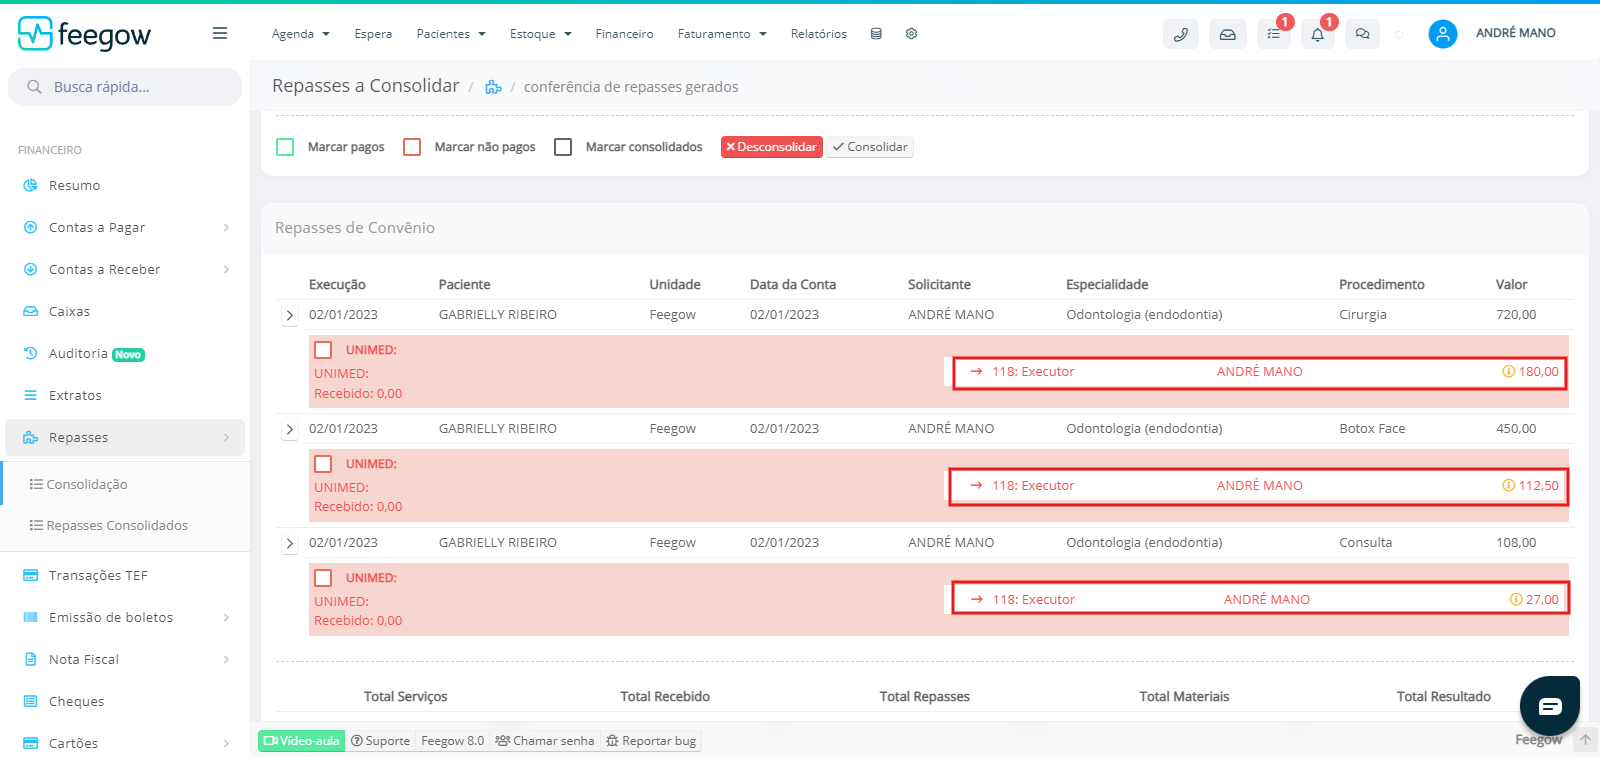Open the Agenda dropdown menu

pos(300,34)
